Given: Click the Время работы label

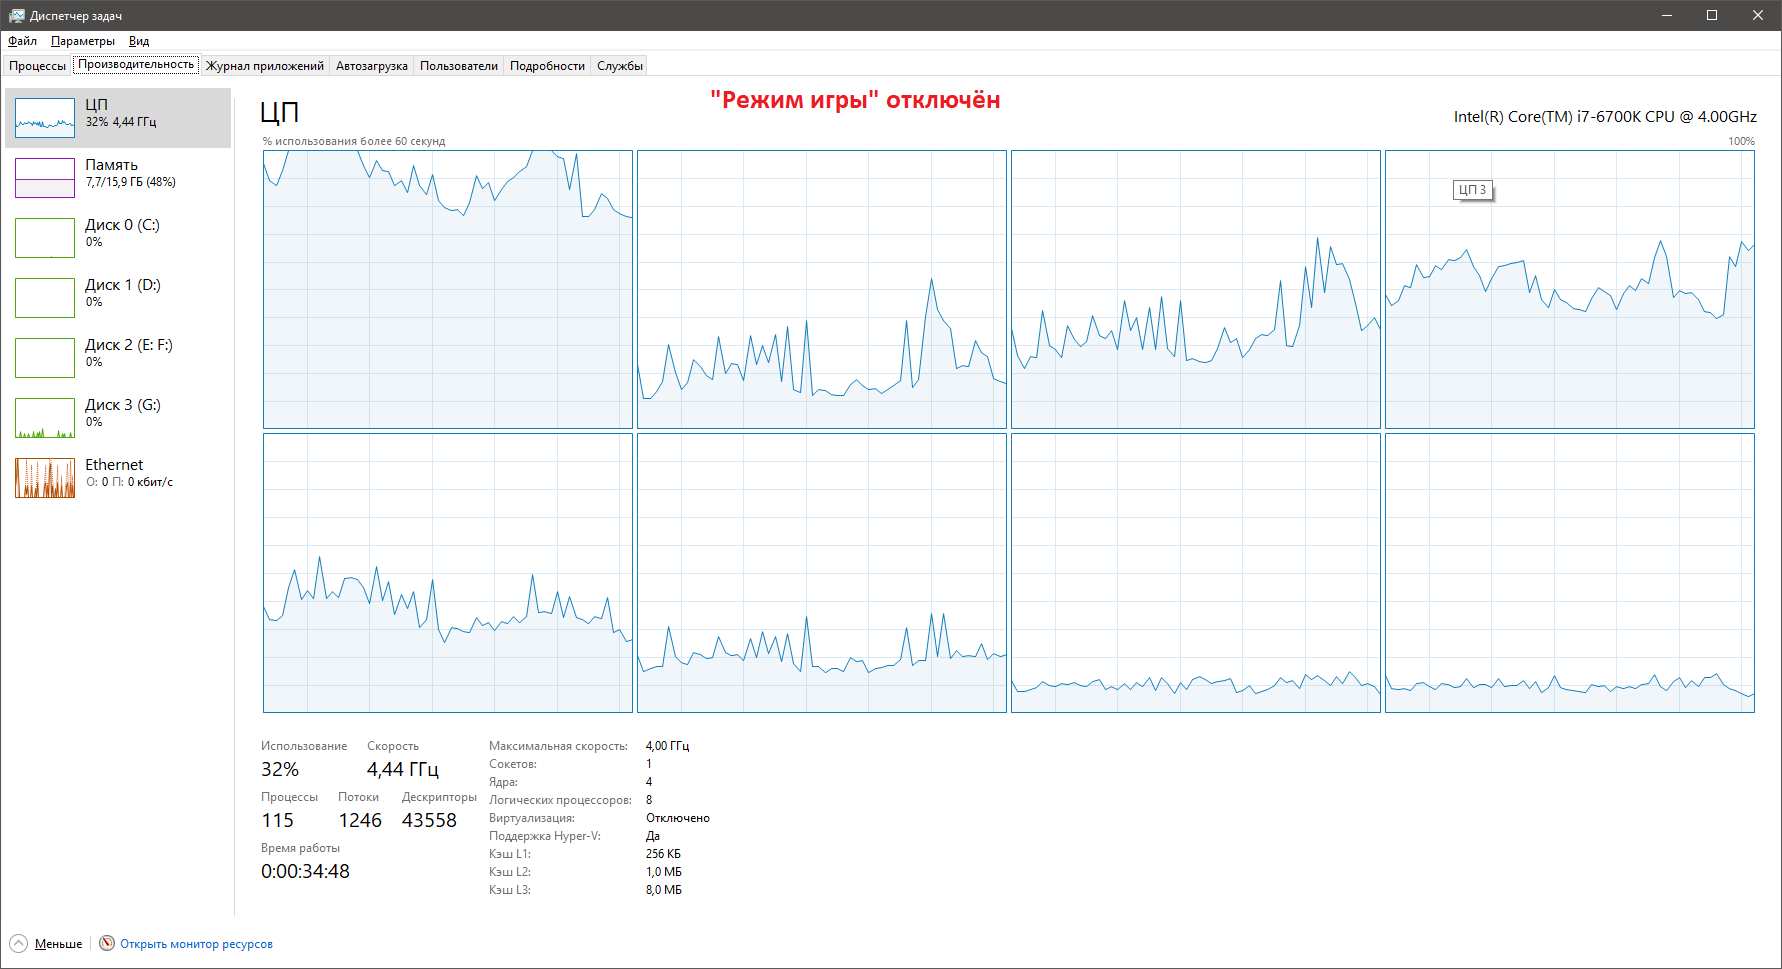Looking at the screenshot, I should point(300,848).
